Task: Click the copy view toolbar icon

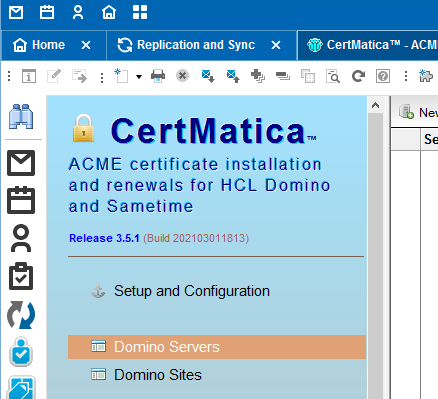Action: [308, 76]
